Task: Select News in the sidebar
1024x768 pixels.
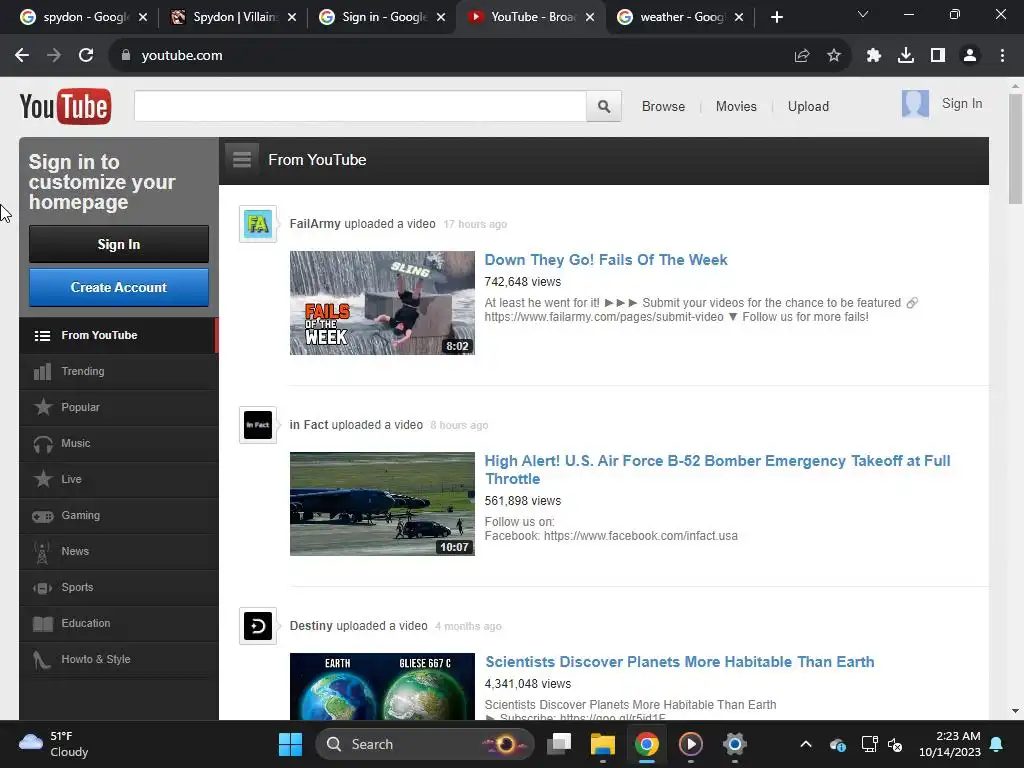Action: click(x=119, y=551)
